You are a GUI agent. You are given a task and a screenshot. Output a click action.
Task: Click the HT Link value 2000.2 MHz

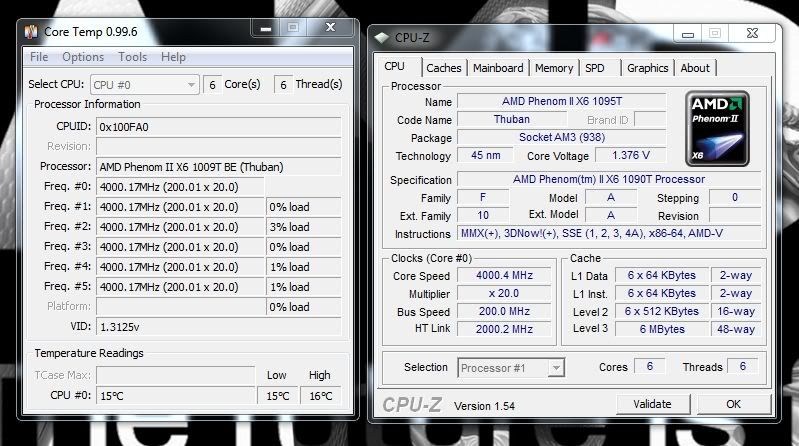(504, 329)
